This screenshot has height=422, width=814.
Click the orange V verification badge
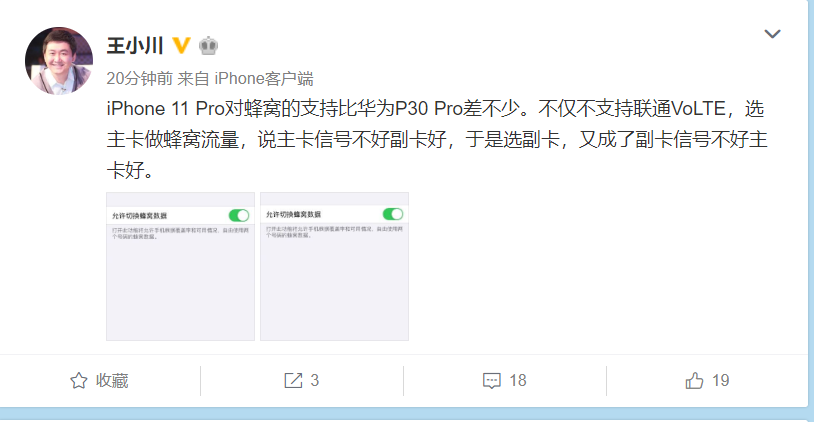(181, 46)
